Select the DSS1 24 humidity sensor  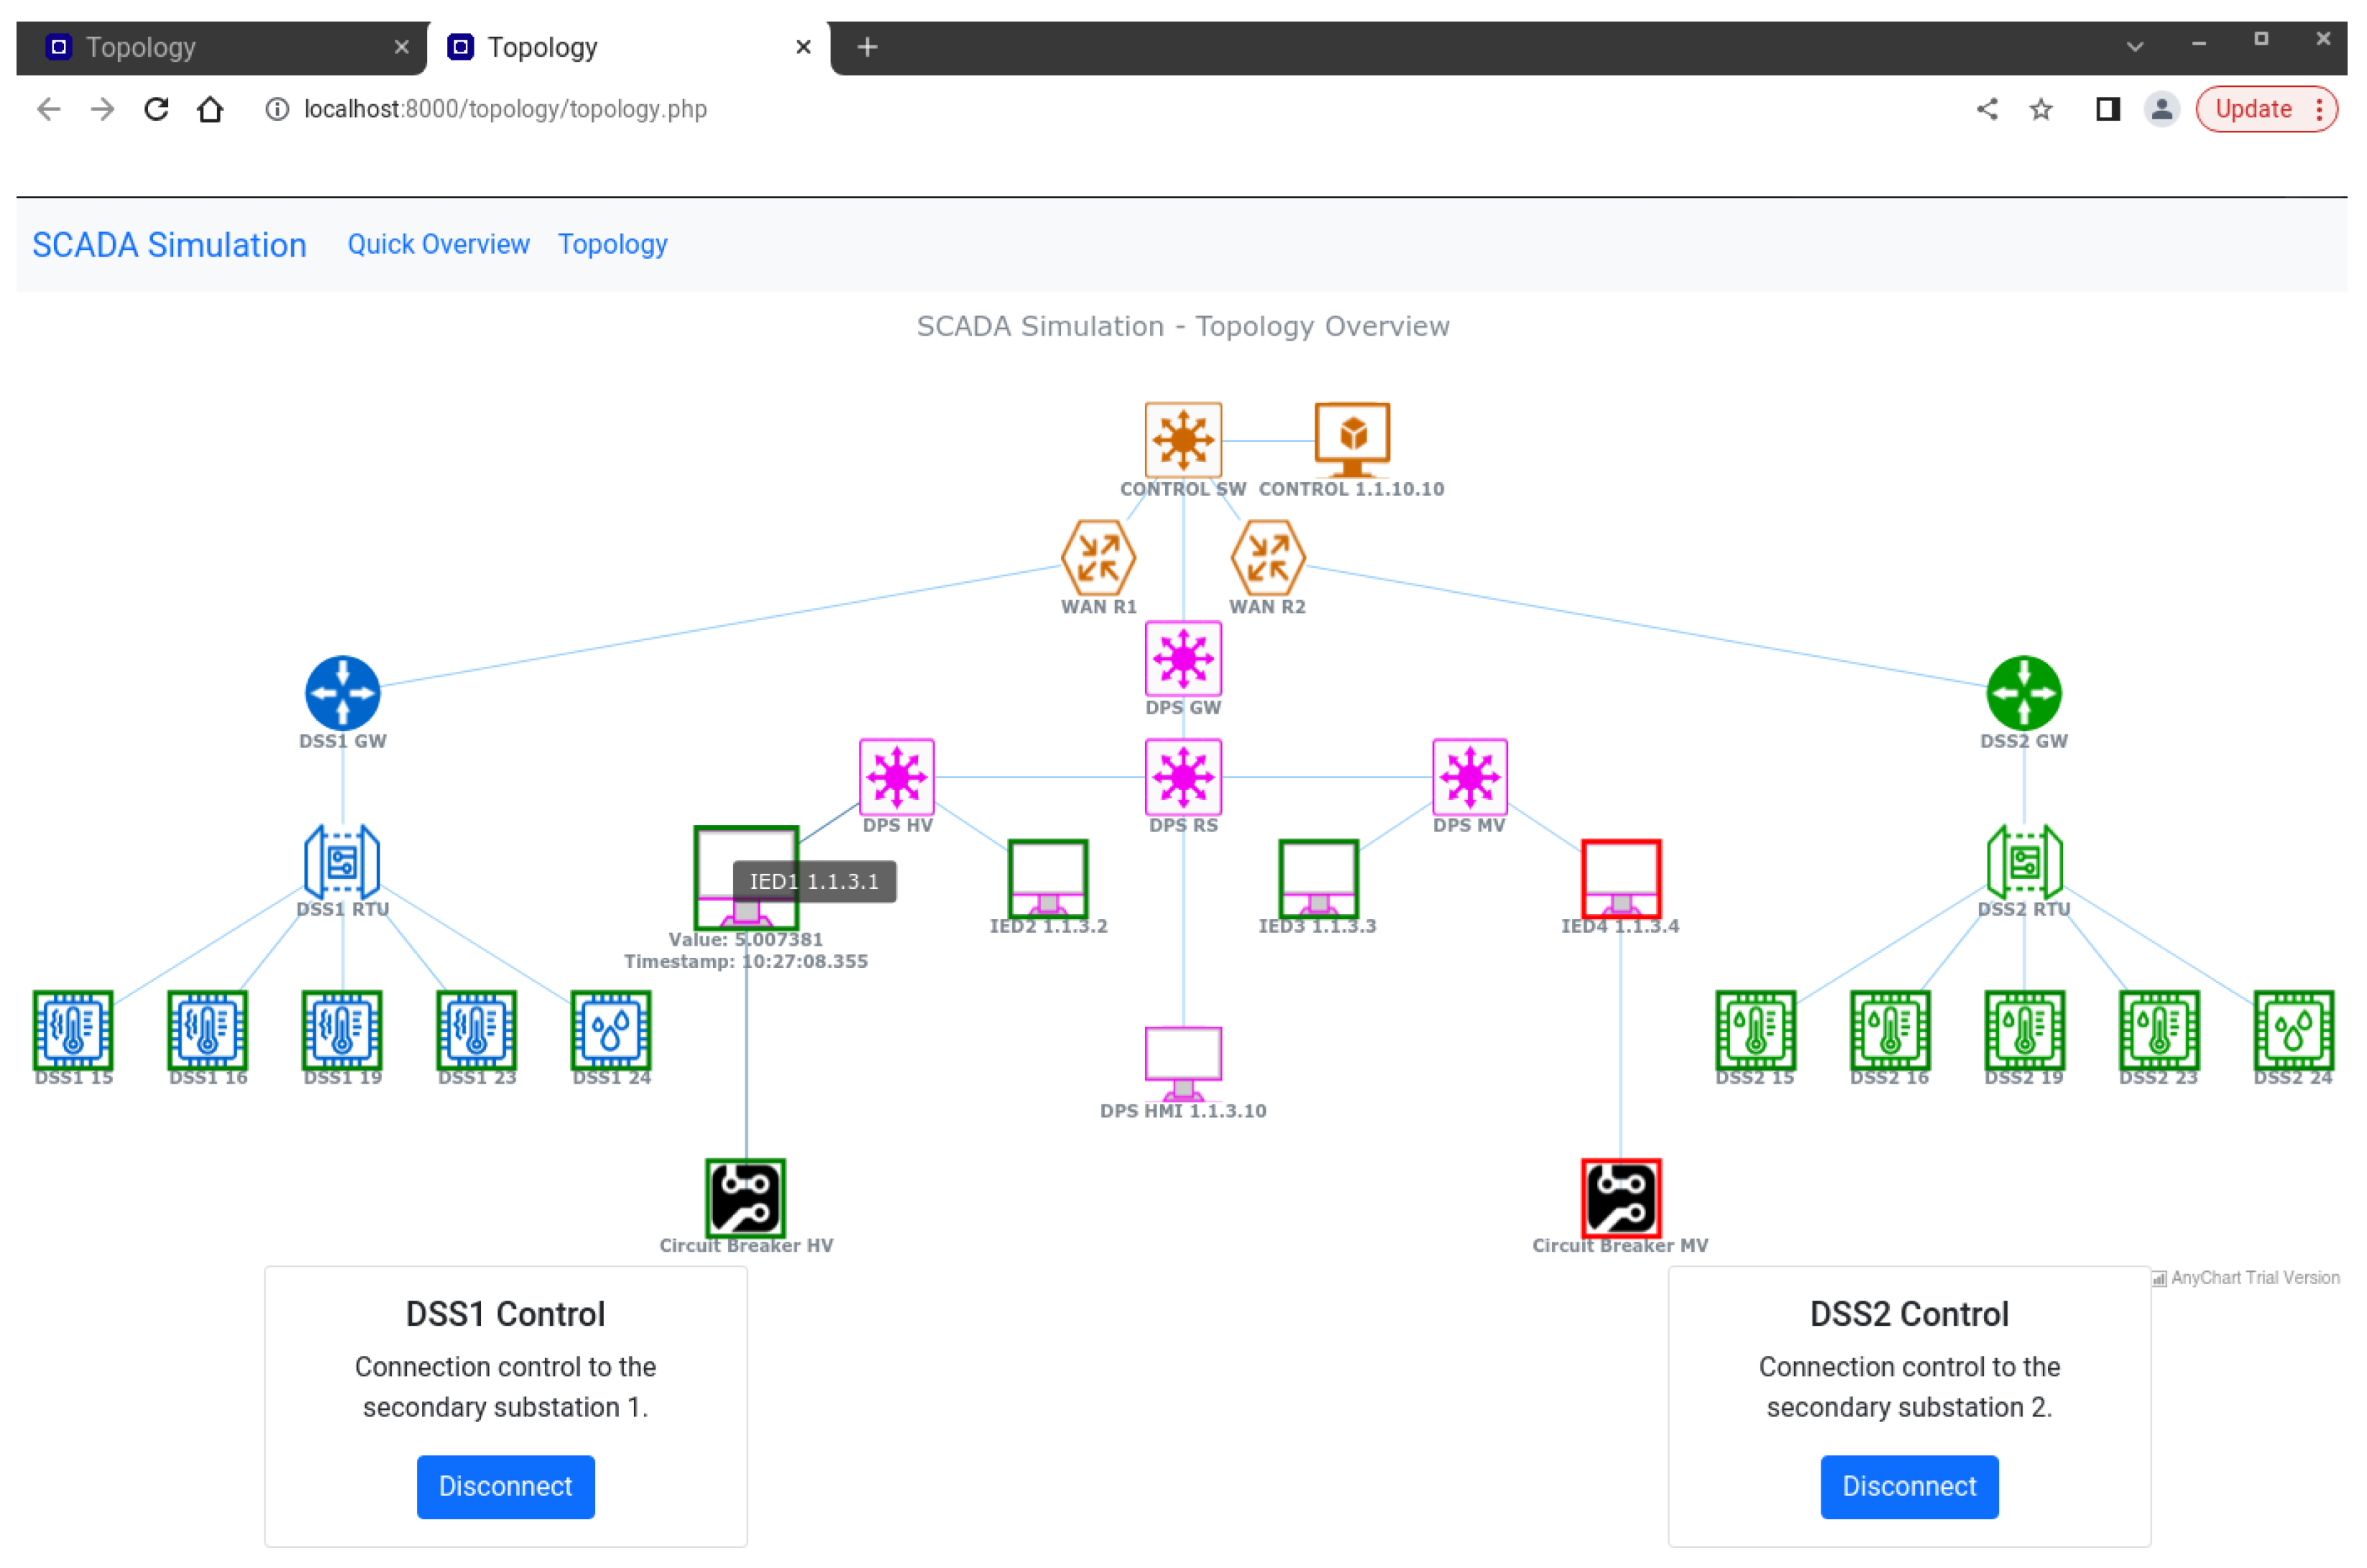coord(611,1031)
